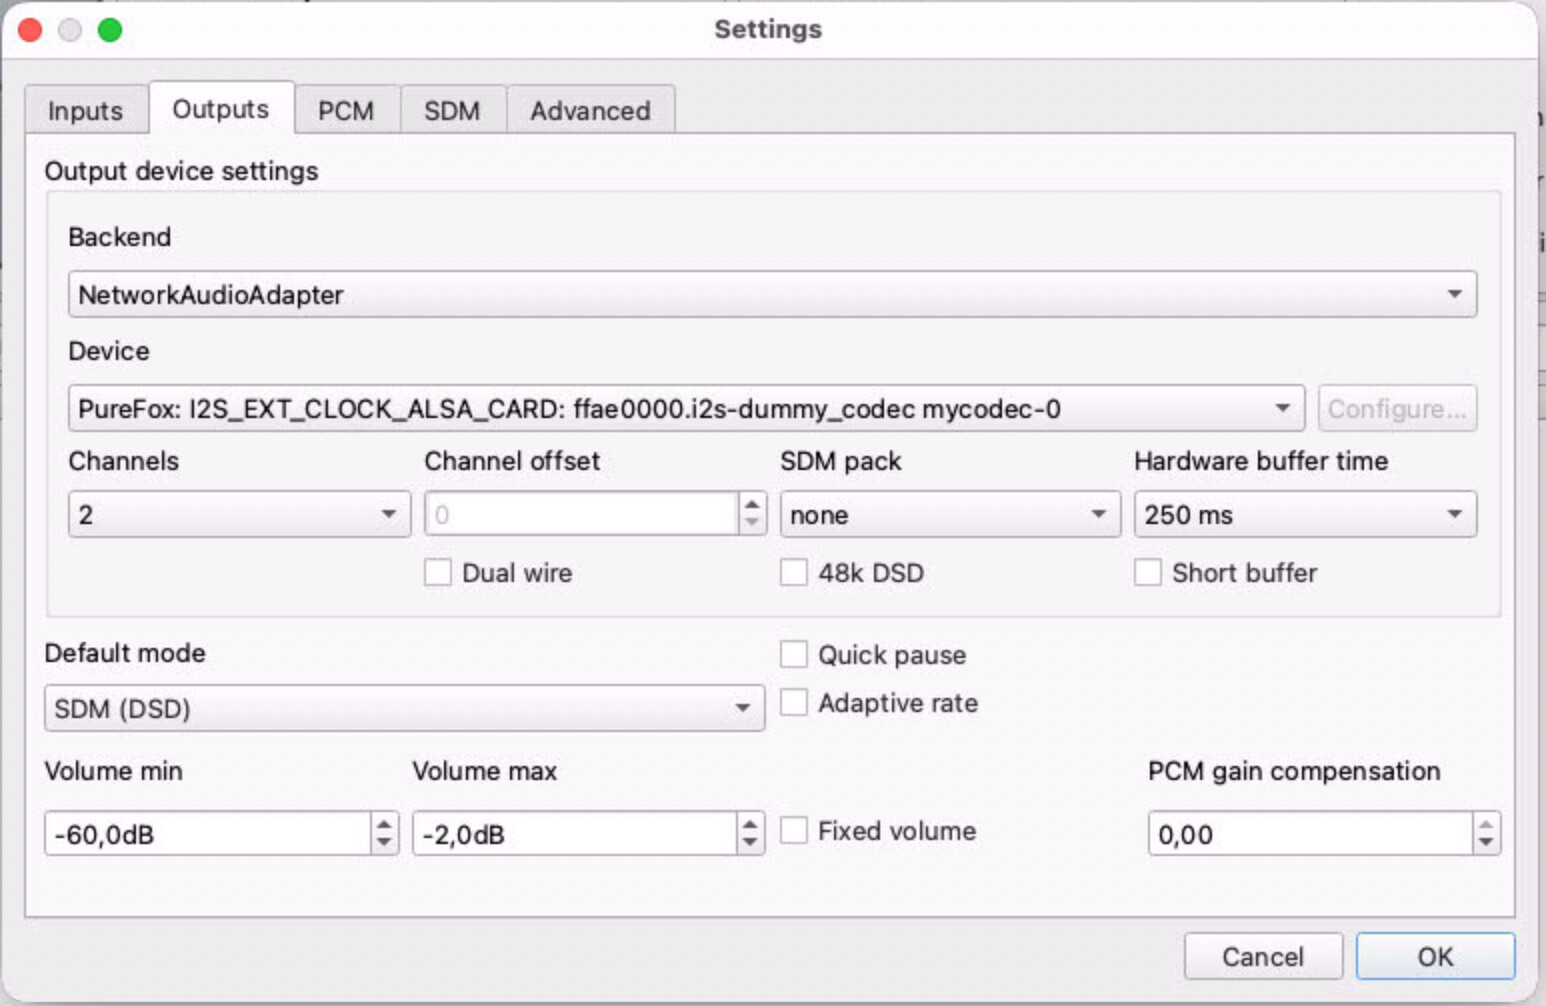The height and width of the screenshot is (1006, 1546).
Task: Enable Short buffer option
Action: pos(1148,573)
